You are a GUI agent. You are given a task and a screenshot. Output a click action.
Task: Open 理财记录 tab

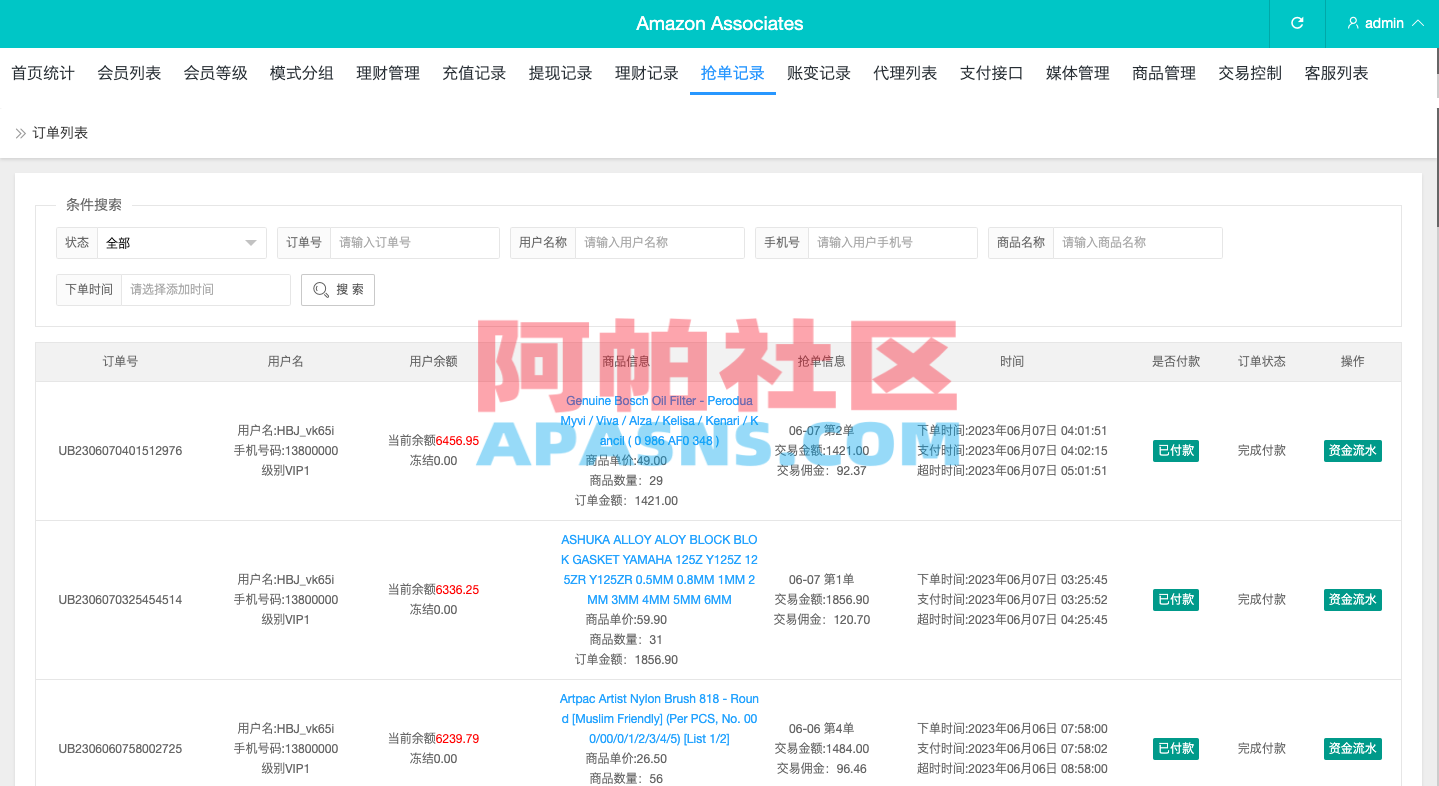tap(647, 73)
